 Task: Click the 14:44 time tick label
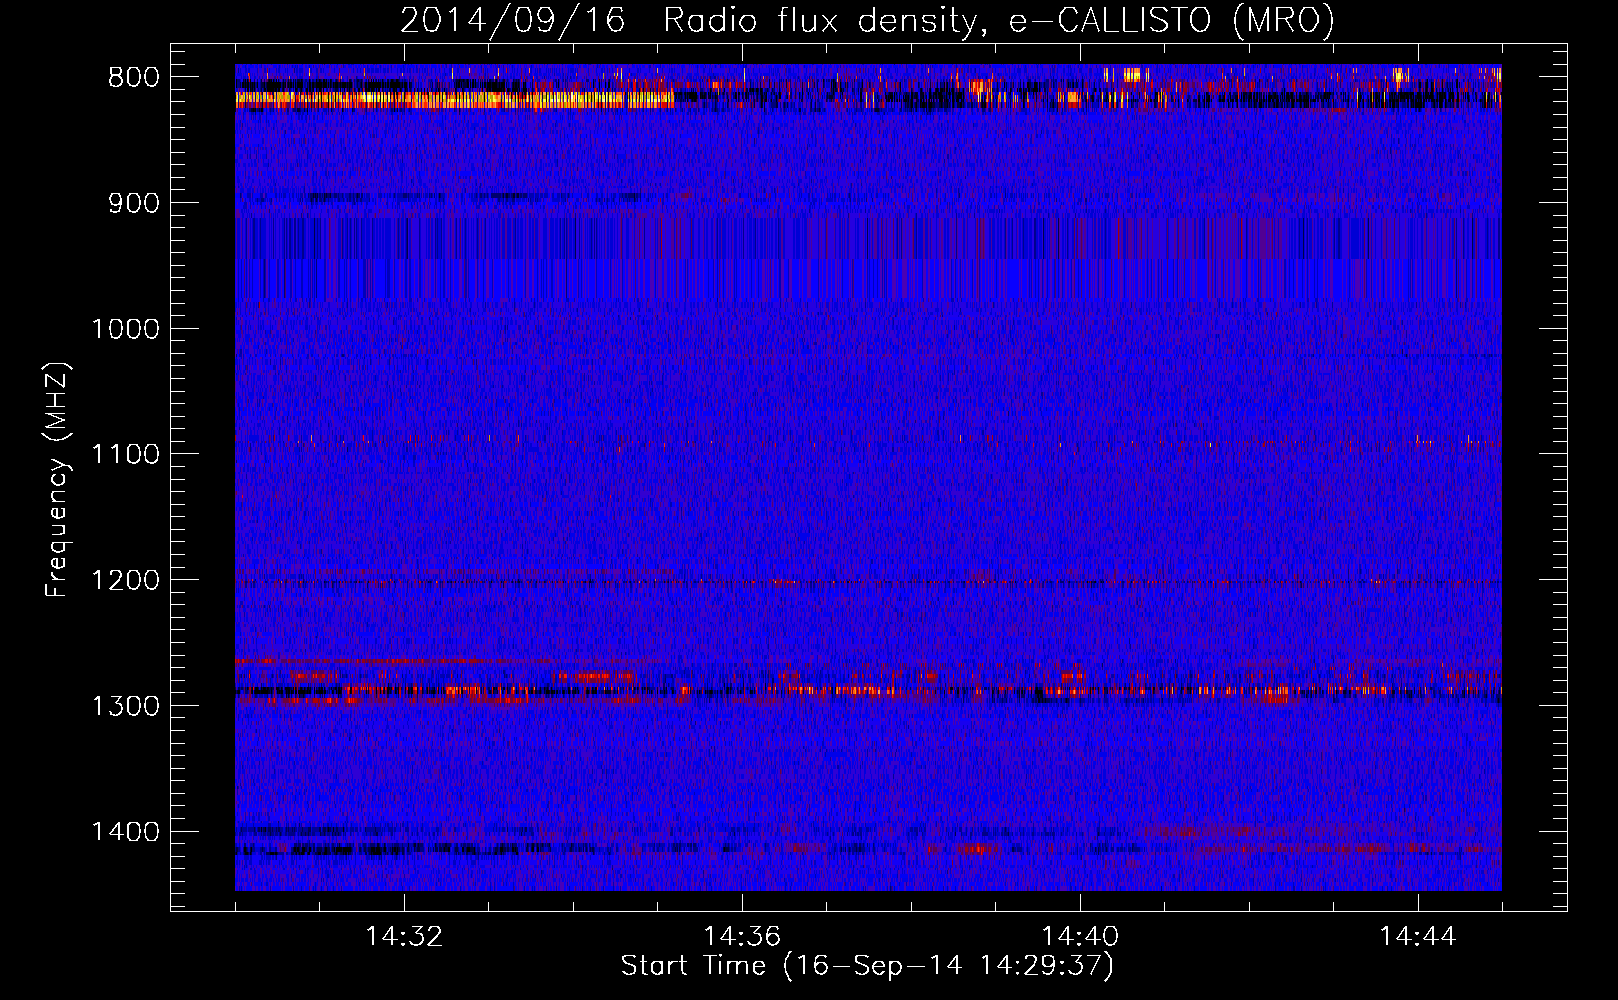coord(1418,937)
